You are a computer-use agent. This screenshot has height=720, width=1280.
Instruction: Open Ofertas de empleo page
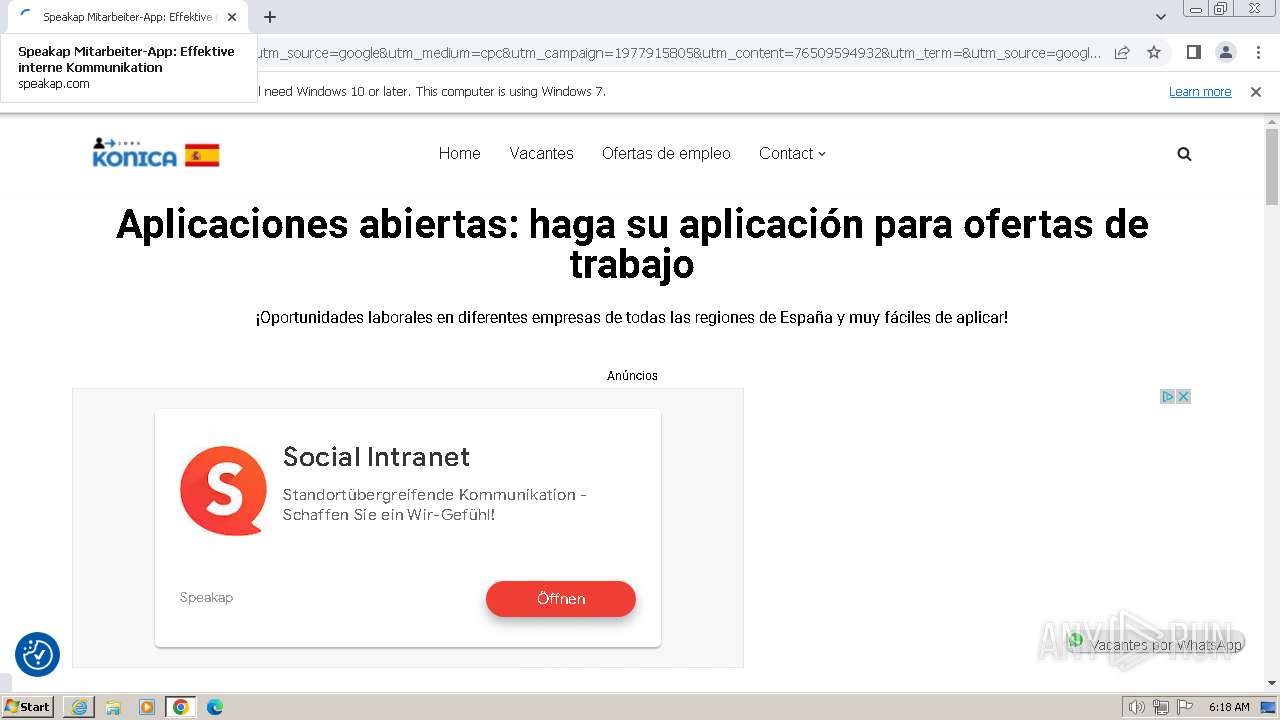(666, 153)
